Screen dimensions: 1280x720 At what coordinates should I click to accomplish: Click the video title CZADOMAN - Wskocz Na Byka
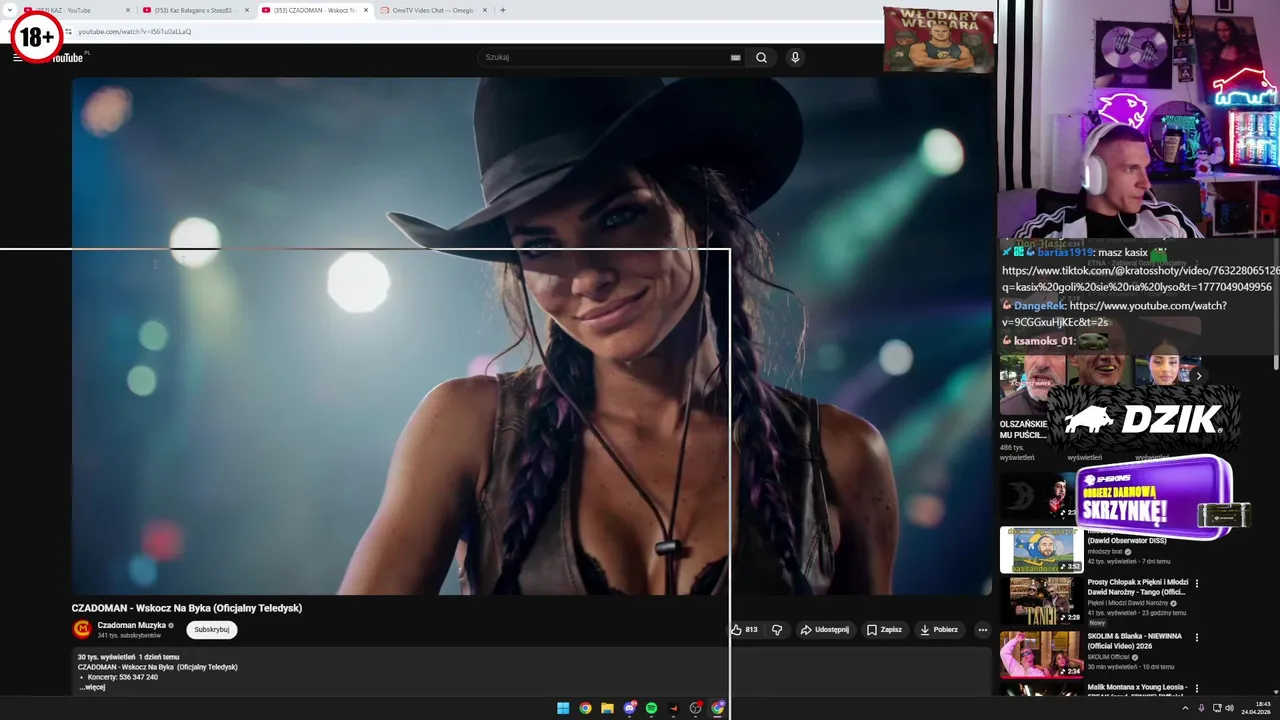tap(186, 608)
